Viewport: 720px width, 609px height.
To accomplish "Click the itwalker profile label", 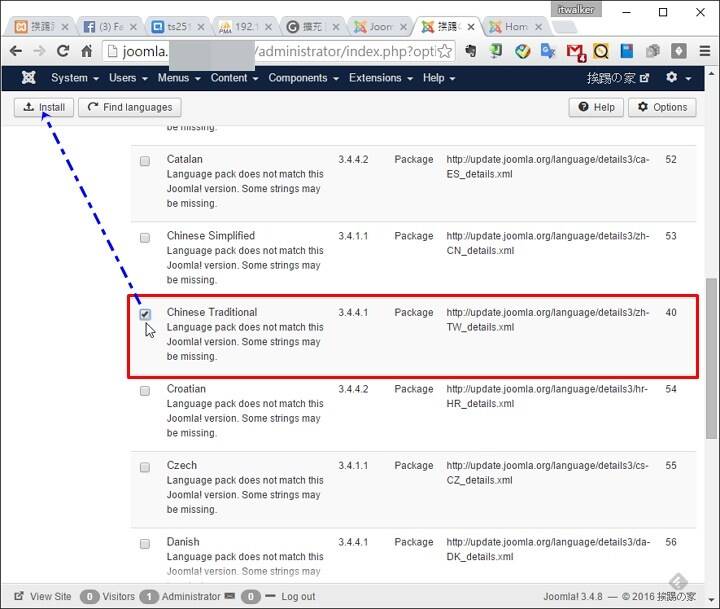I will [576, 9].
